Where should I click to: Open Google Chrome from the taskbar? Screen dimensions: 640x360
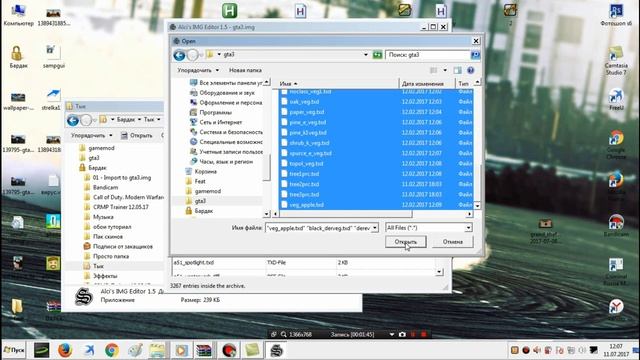[112, 350]
